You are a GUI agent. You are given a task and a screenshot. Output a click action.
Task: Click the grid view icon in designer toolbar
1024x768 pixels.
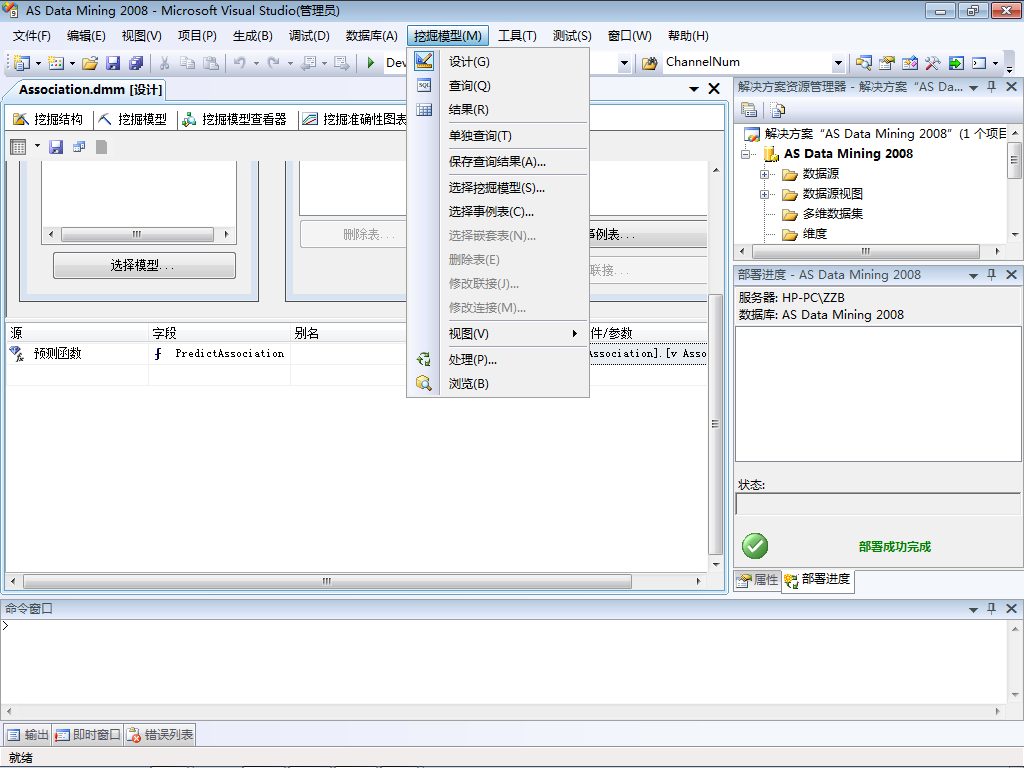point(18,147)
